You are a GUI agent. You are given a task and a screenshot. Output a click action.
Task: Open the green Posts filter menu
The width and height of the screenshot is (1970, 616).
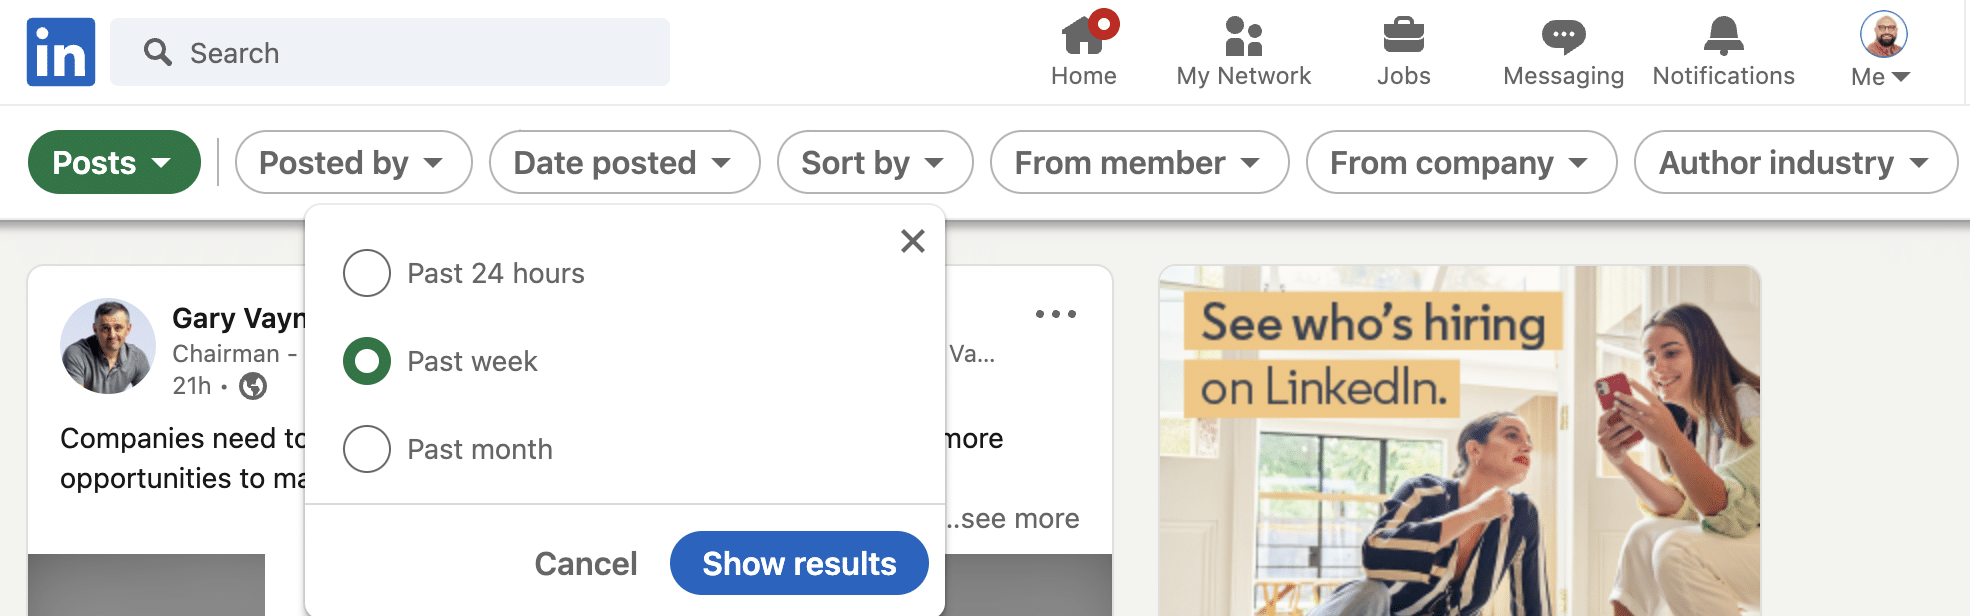pos(114,162)
